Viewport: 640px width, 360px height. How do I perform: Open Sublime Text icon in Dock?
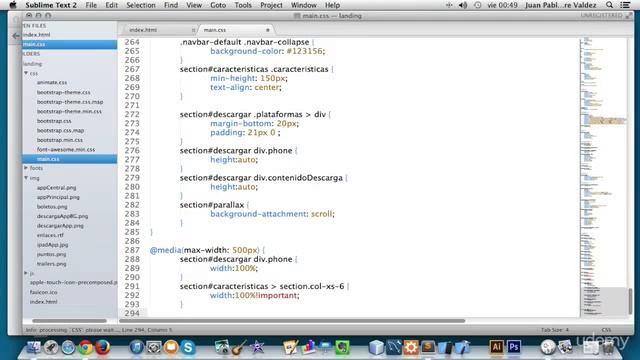(428, 347)
